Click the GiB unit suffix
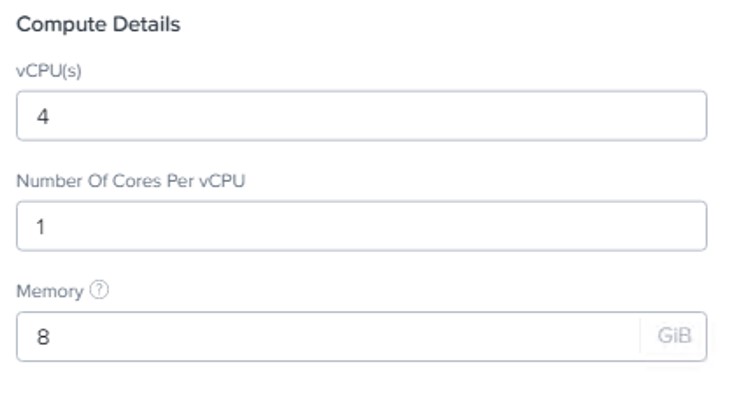752x406 pixels. [674, 337]
